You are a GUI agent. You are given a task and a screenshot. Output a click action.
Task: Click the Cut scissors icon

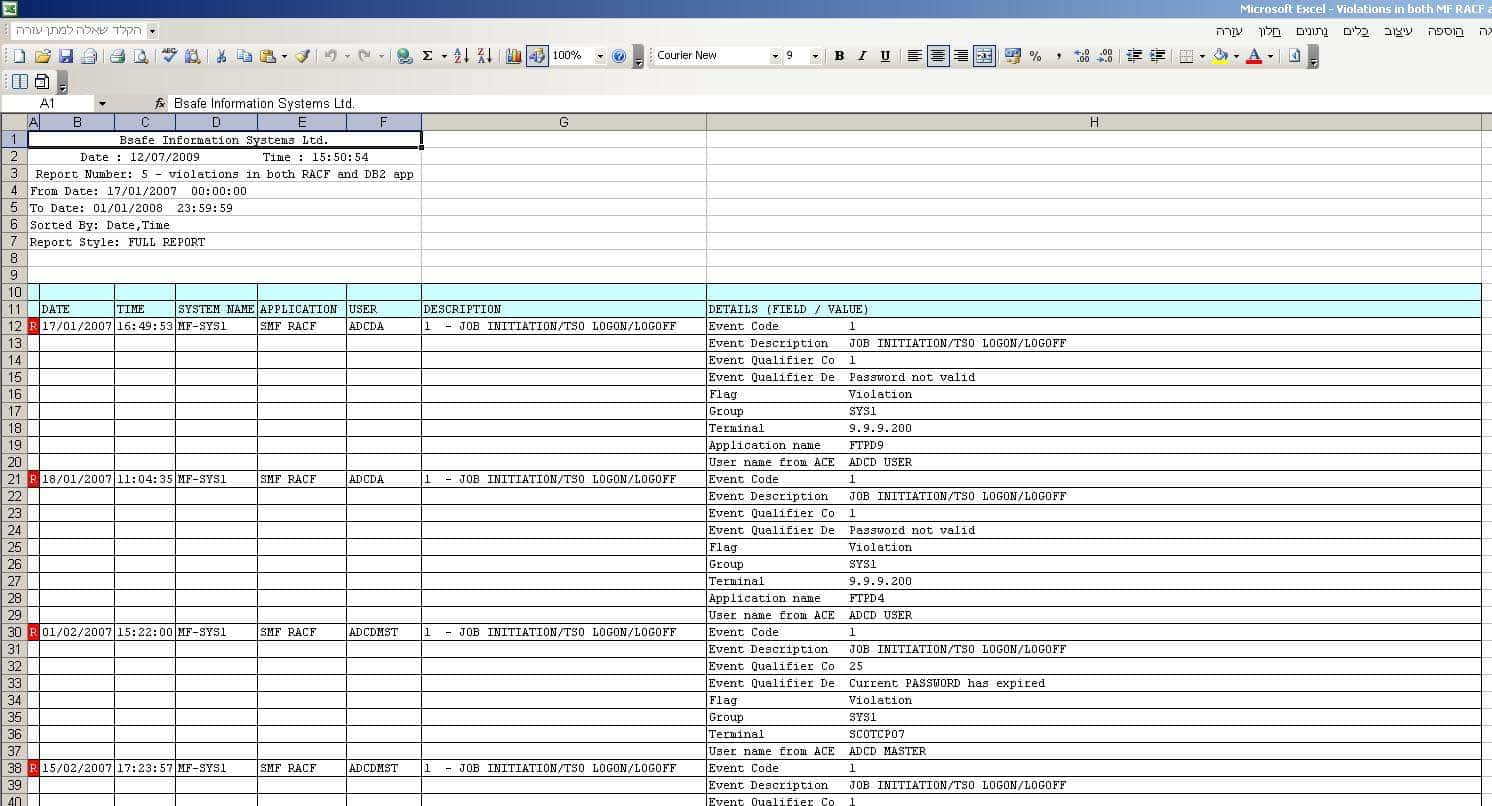(x=221, y=56)
